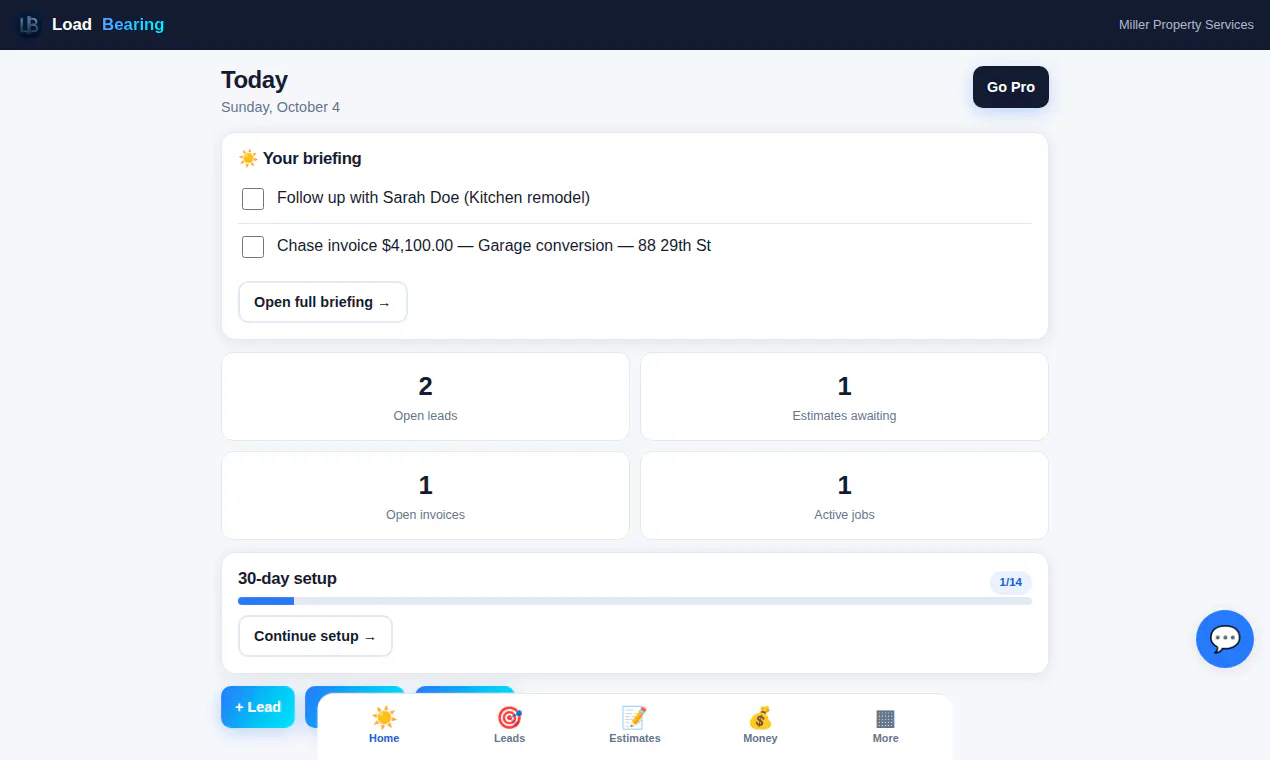Go to the Home sun icon tab

(384, 725)
